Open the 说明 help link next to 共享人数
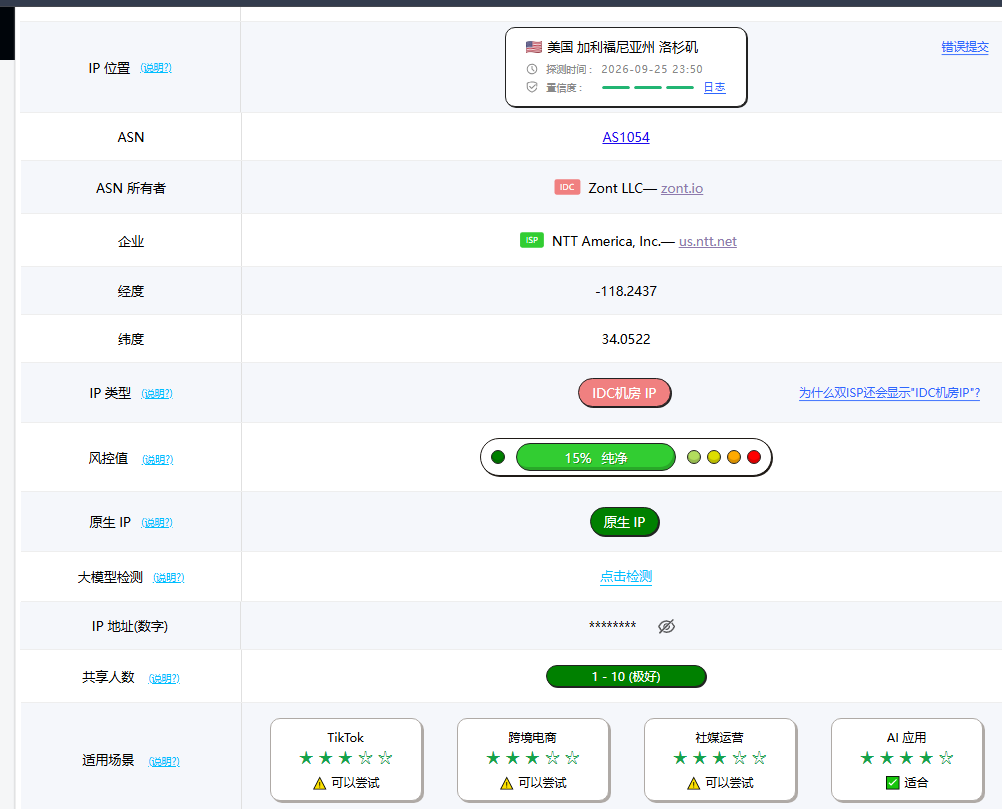Viewport: 1002px width, 809px height. coord(164,679)
